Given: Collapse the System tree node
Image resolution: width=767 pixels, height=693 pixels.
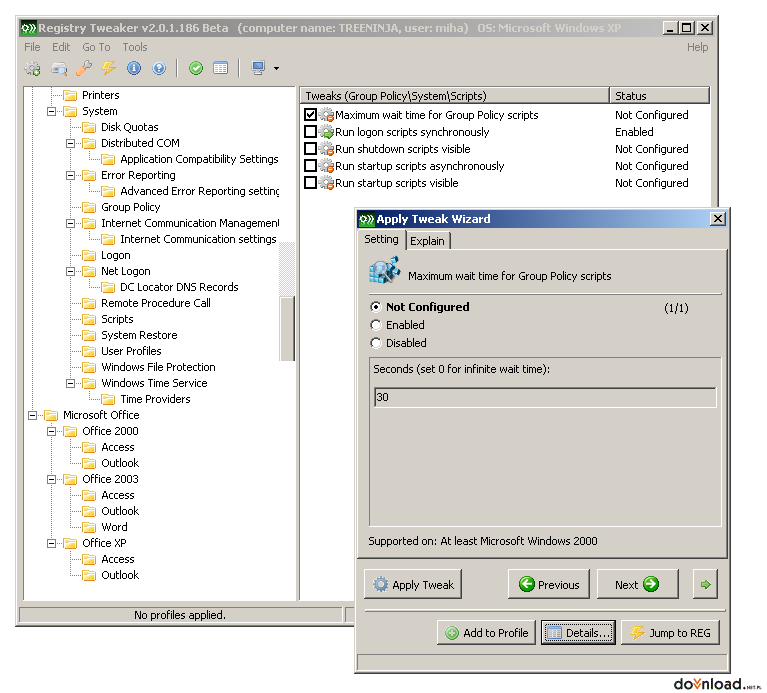Looking at the screenshot, I should pyautogui.click(x=51, y=112).
